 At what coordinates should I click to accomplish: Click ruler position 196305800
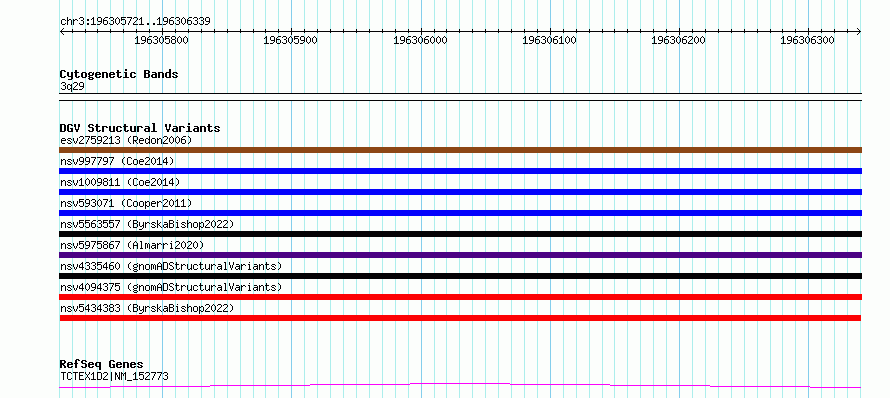(162, 40)
